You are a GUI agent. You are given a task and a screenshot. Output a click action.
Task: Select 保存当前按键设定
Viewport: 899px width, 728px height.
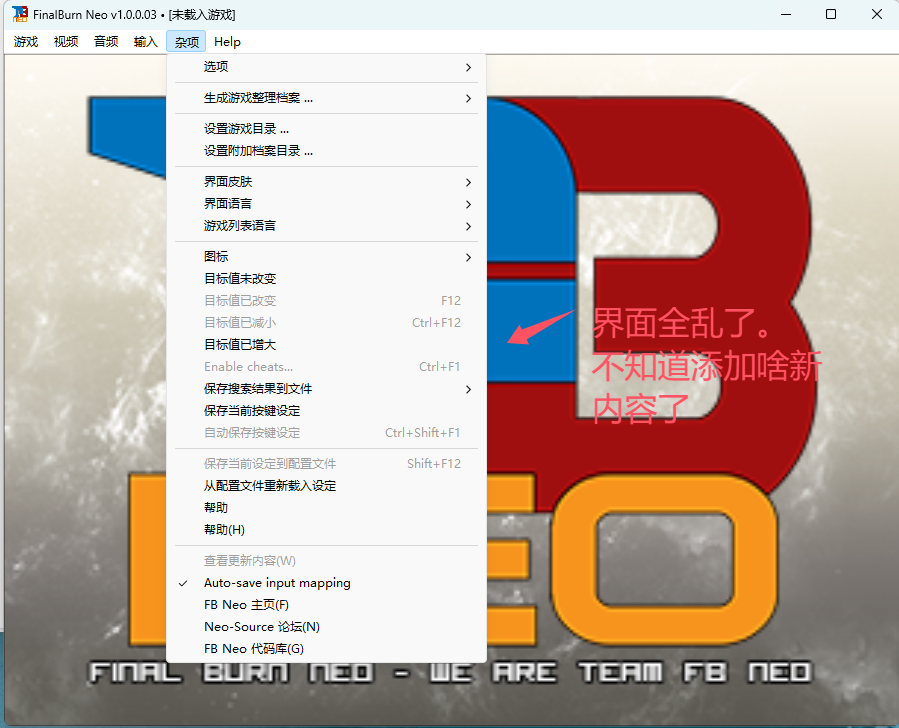[326, 411]
